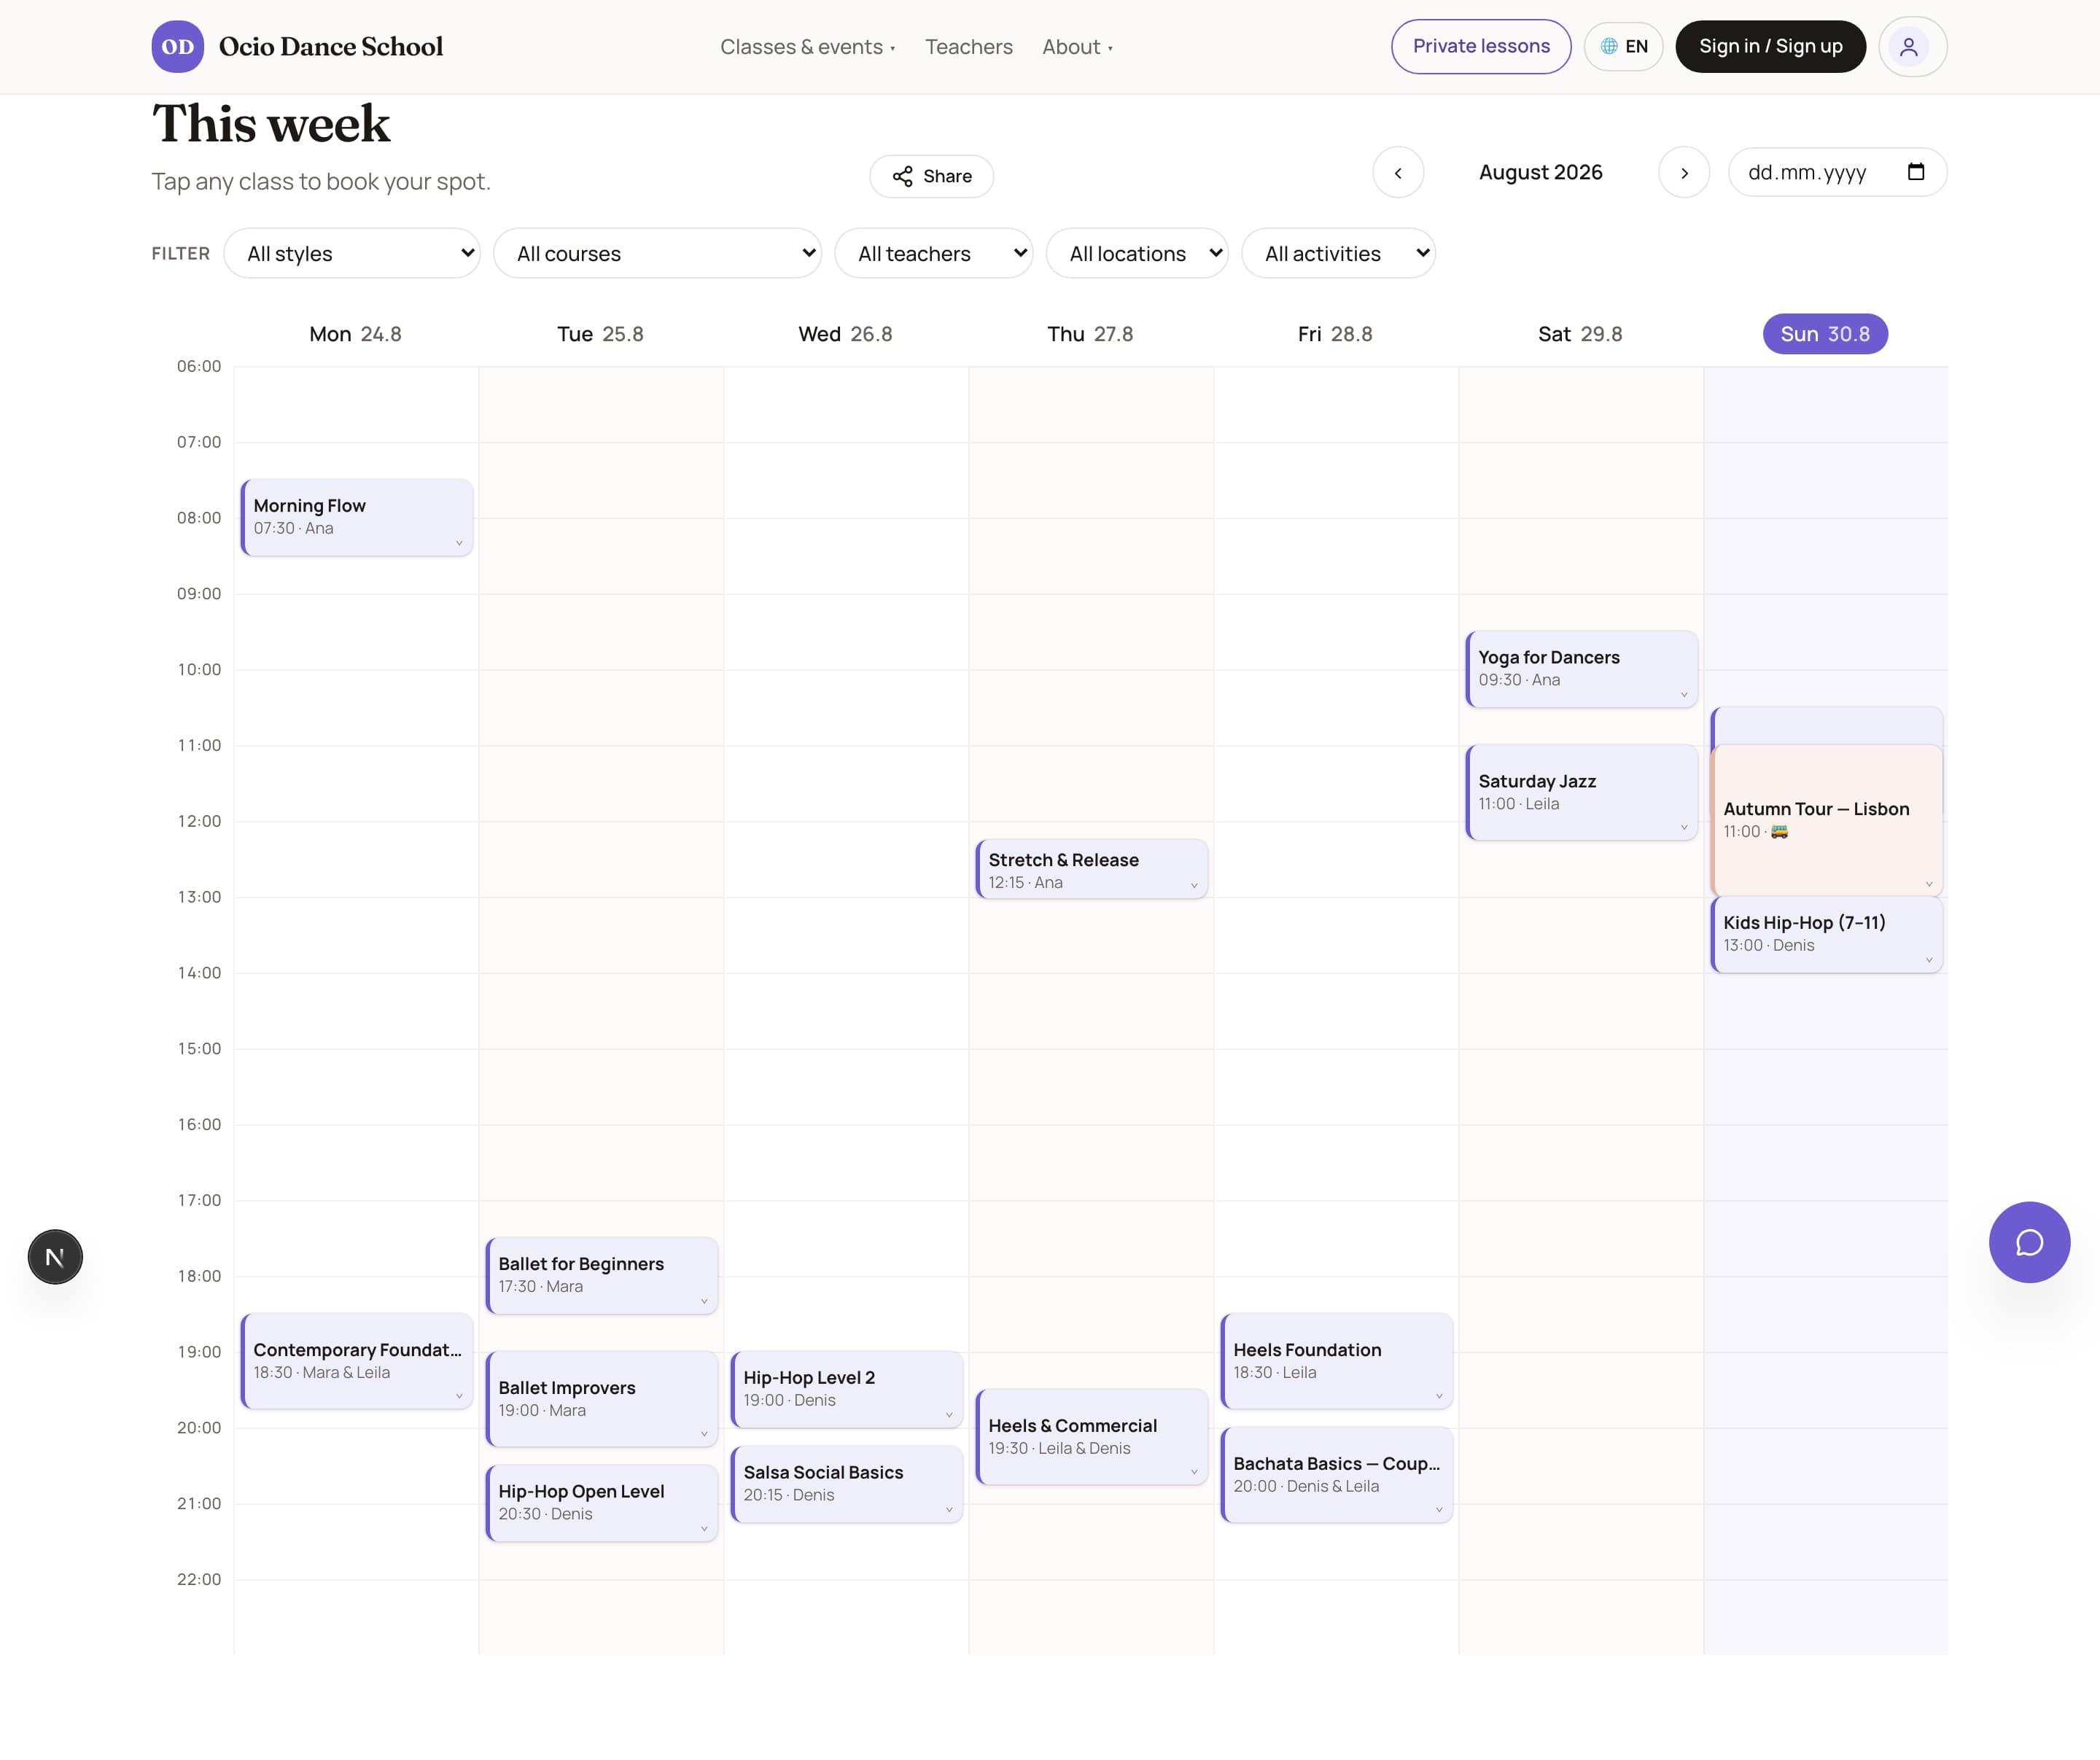The image size is (2100, 1760).
Task: Open the All styles filter dropdown
Action: pos(352,254)
